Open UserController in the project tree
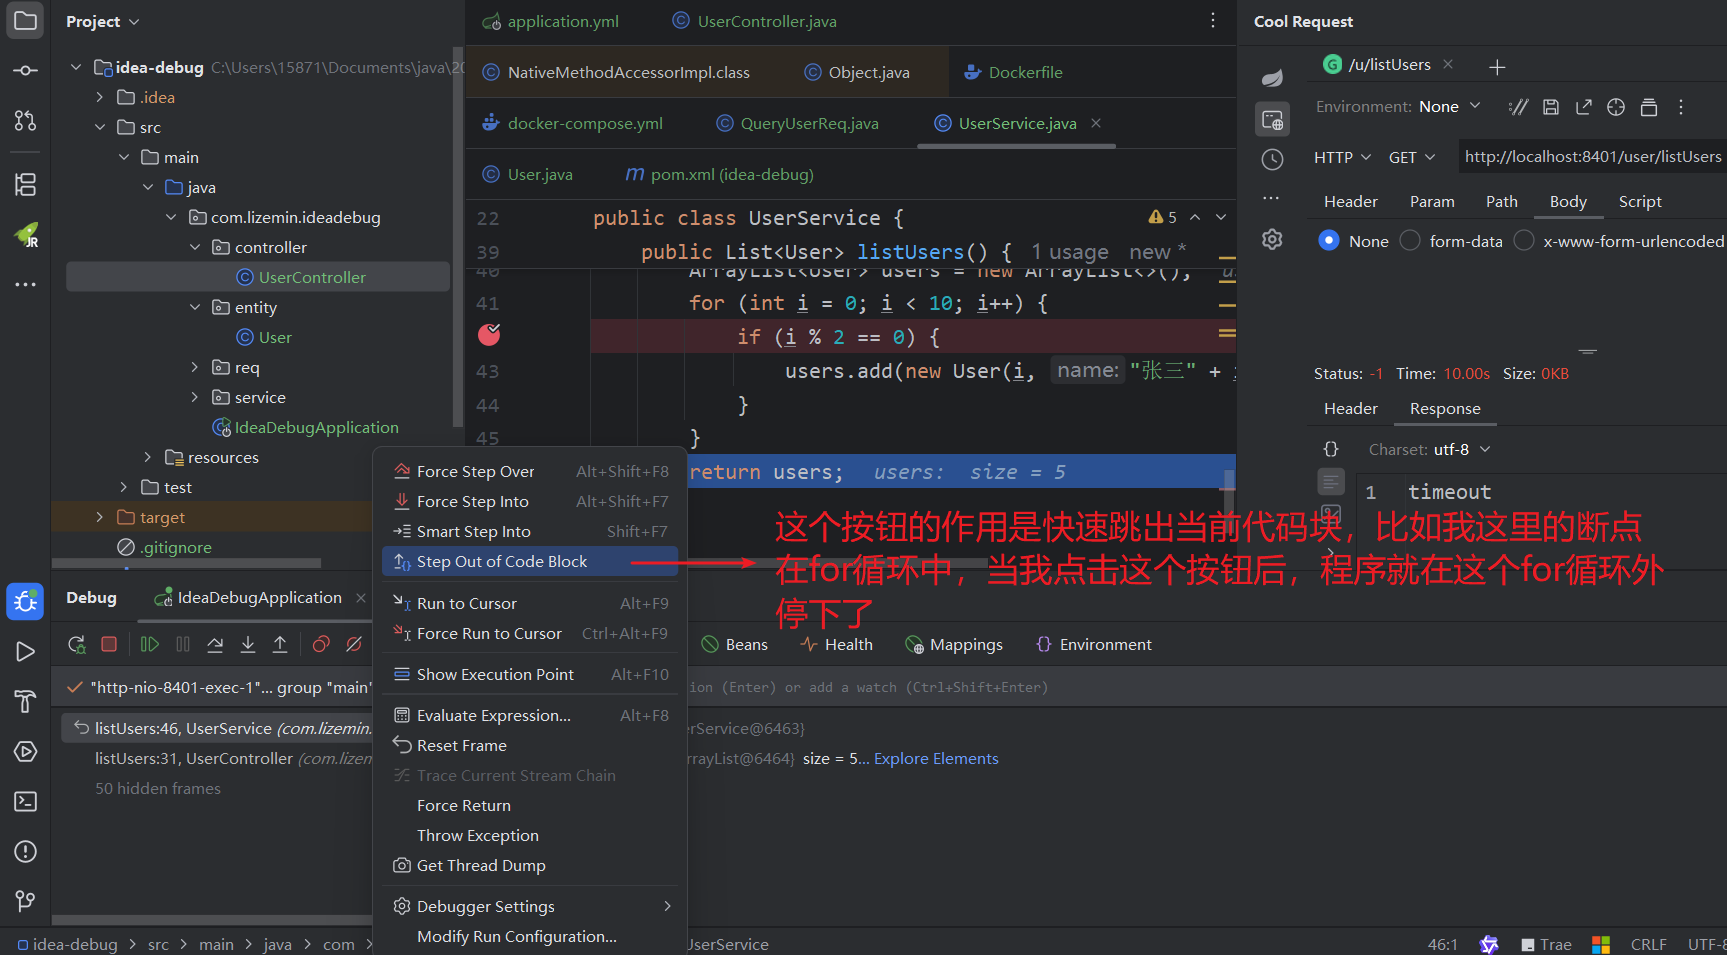The image size is (1727, 955). click(312, 278)
